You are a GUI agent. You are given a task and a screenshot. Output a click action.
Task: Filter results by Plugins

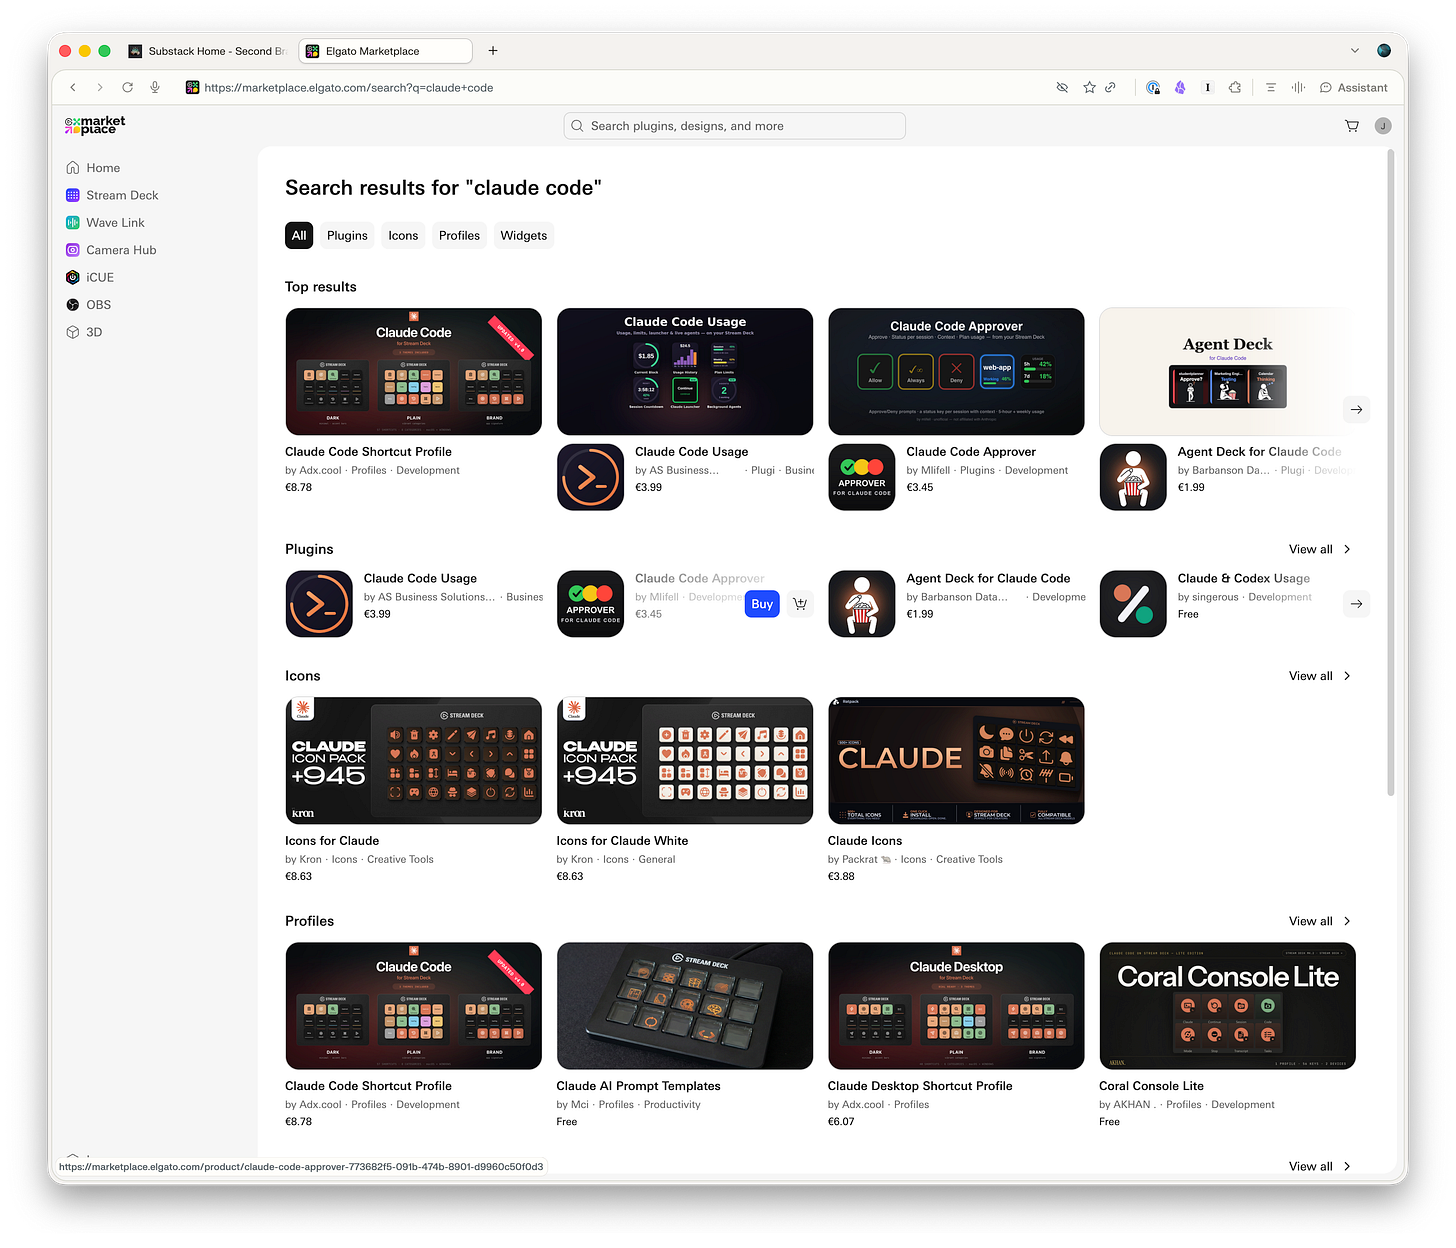point(347,236)
